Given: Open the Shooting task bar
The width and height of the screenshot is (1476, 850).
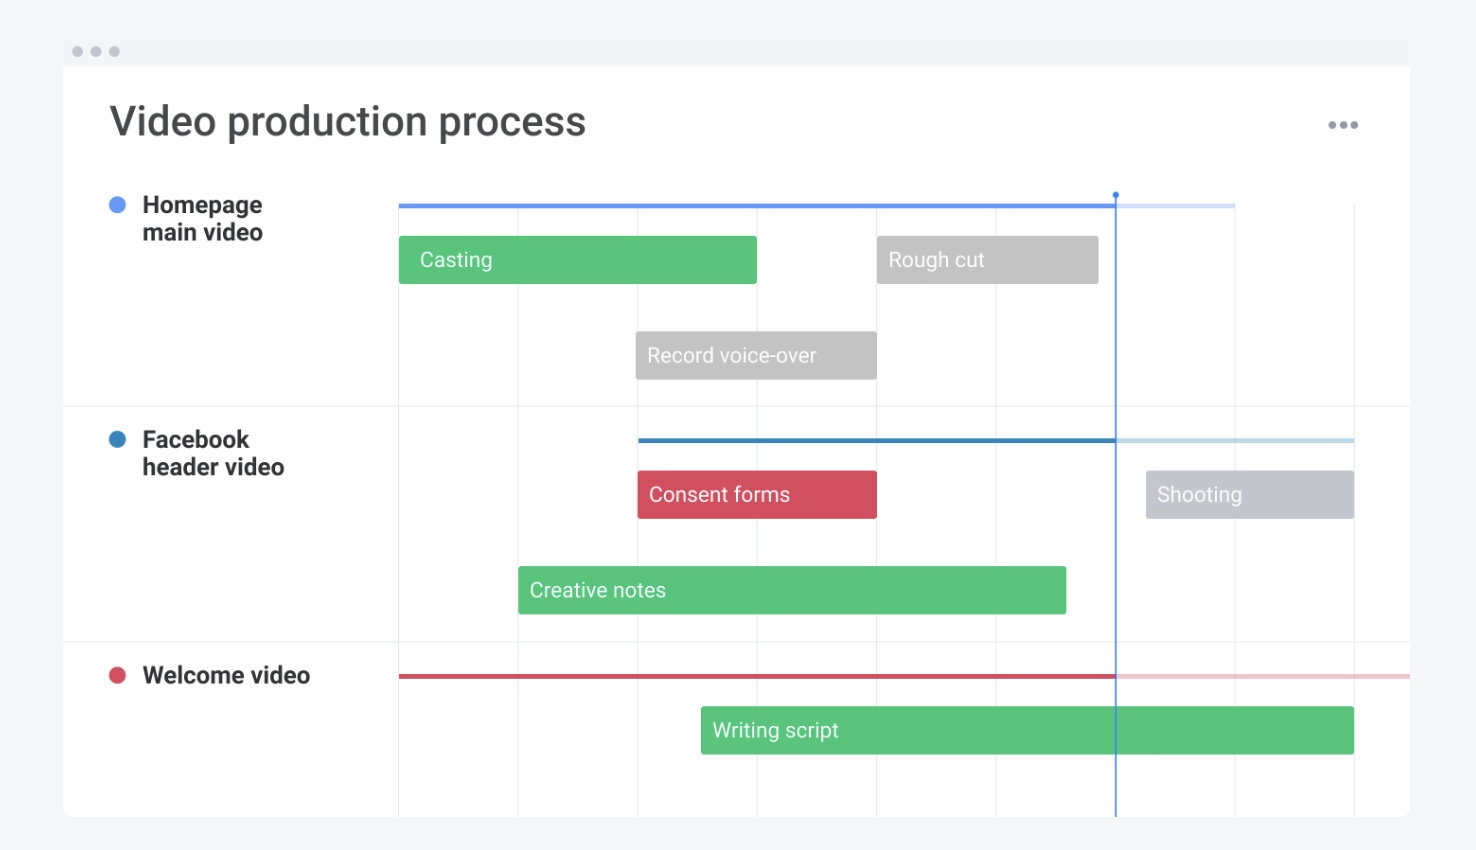Looking at the screenshot, I should 1249,495.
